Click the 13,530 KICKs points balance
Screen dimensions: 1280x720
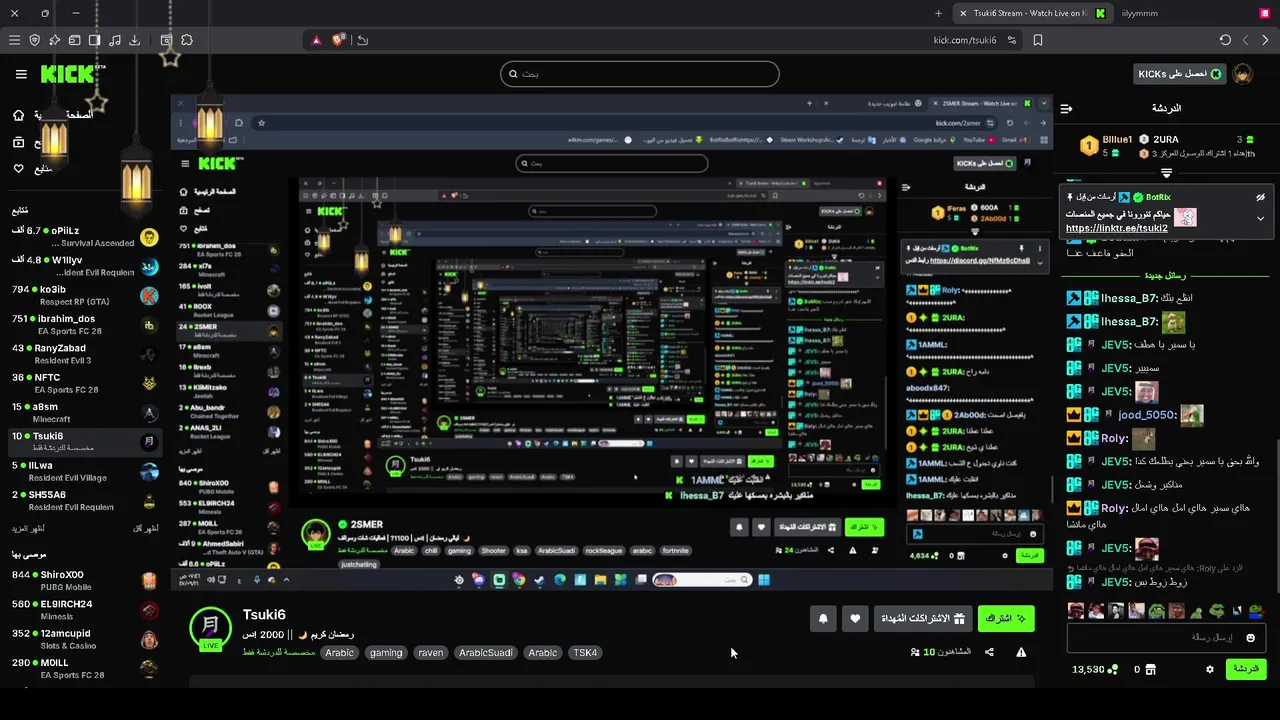click(x=1095, y=669)
